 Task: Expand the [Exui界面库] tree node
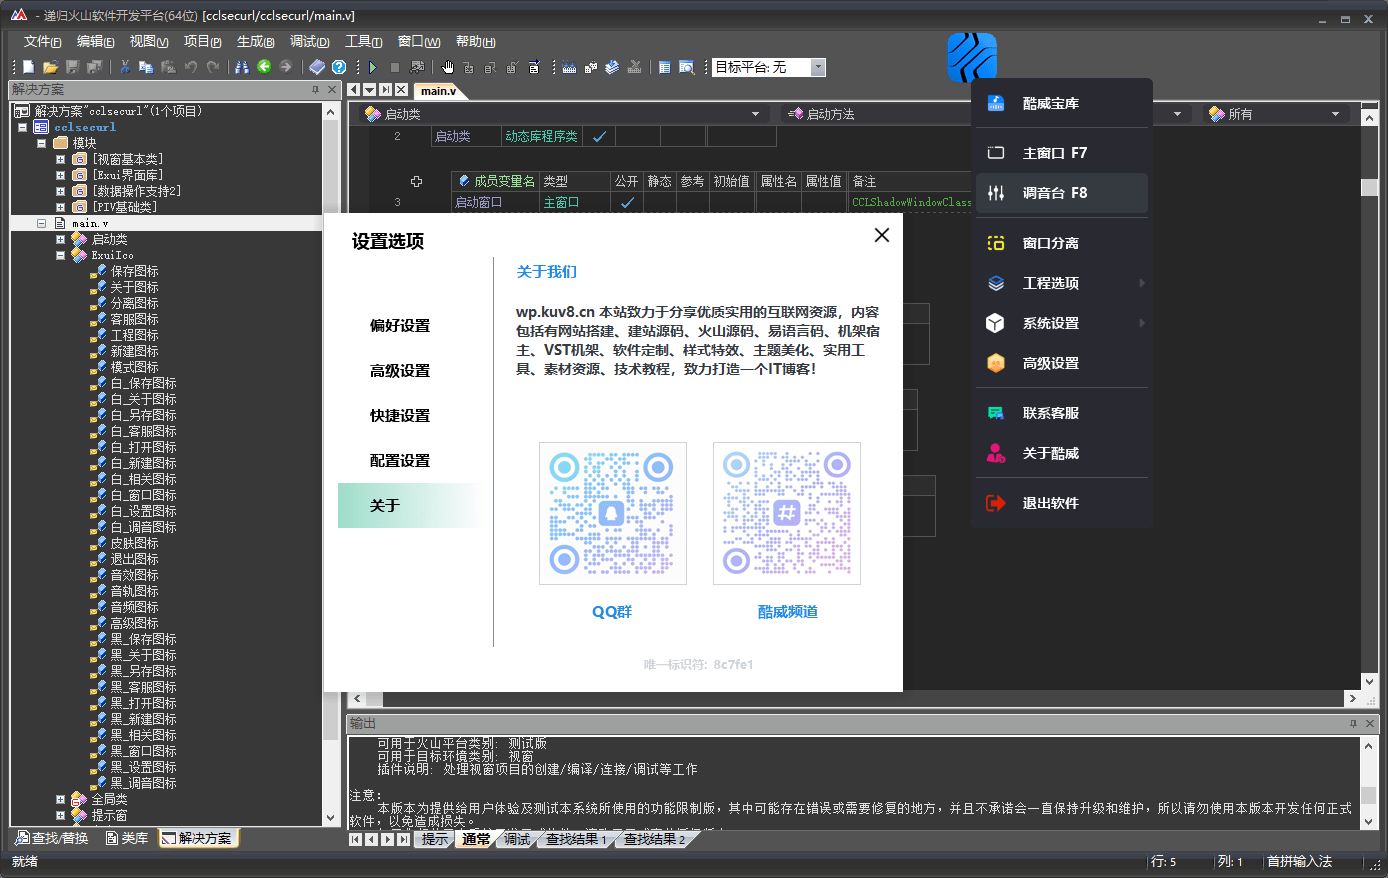[x=60, y=175]
